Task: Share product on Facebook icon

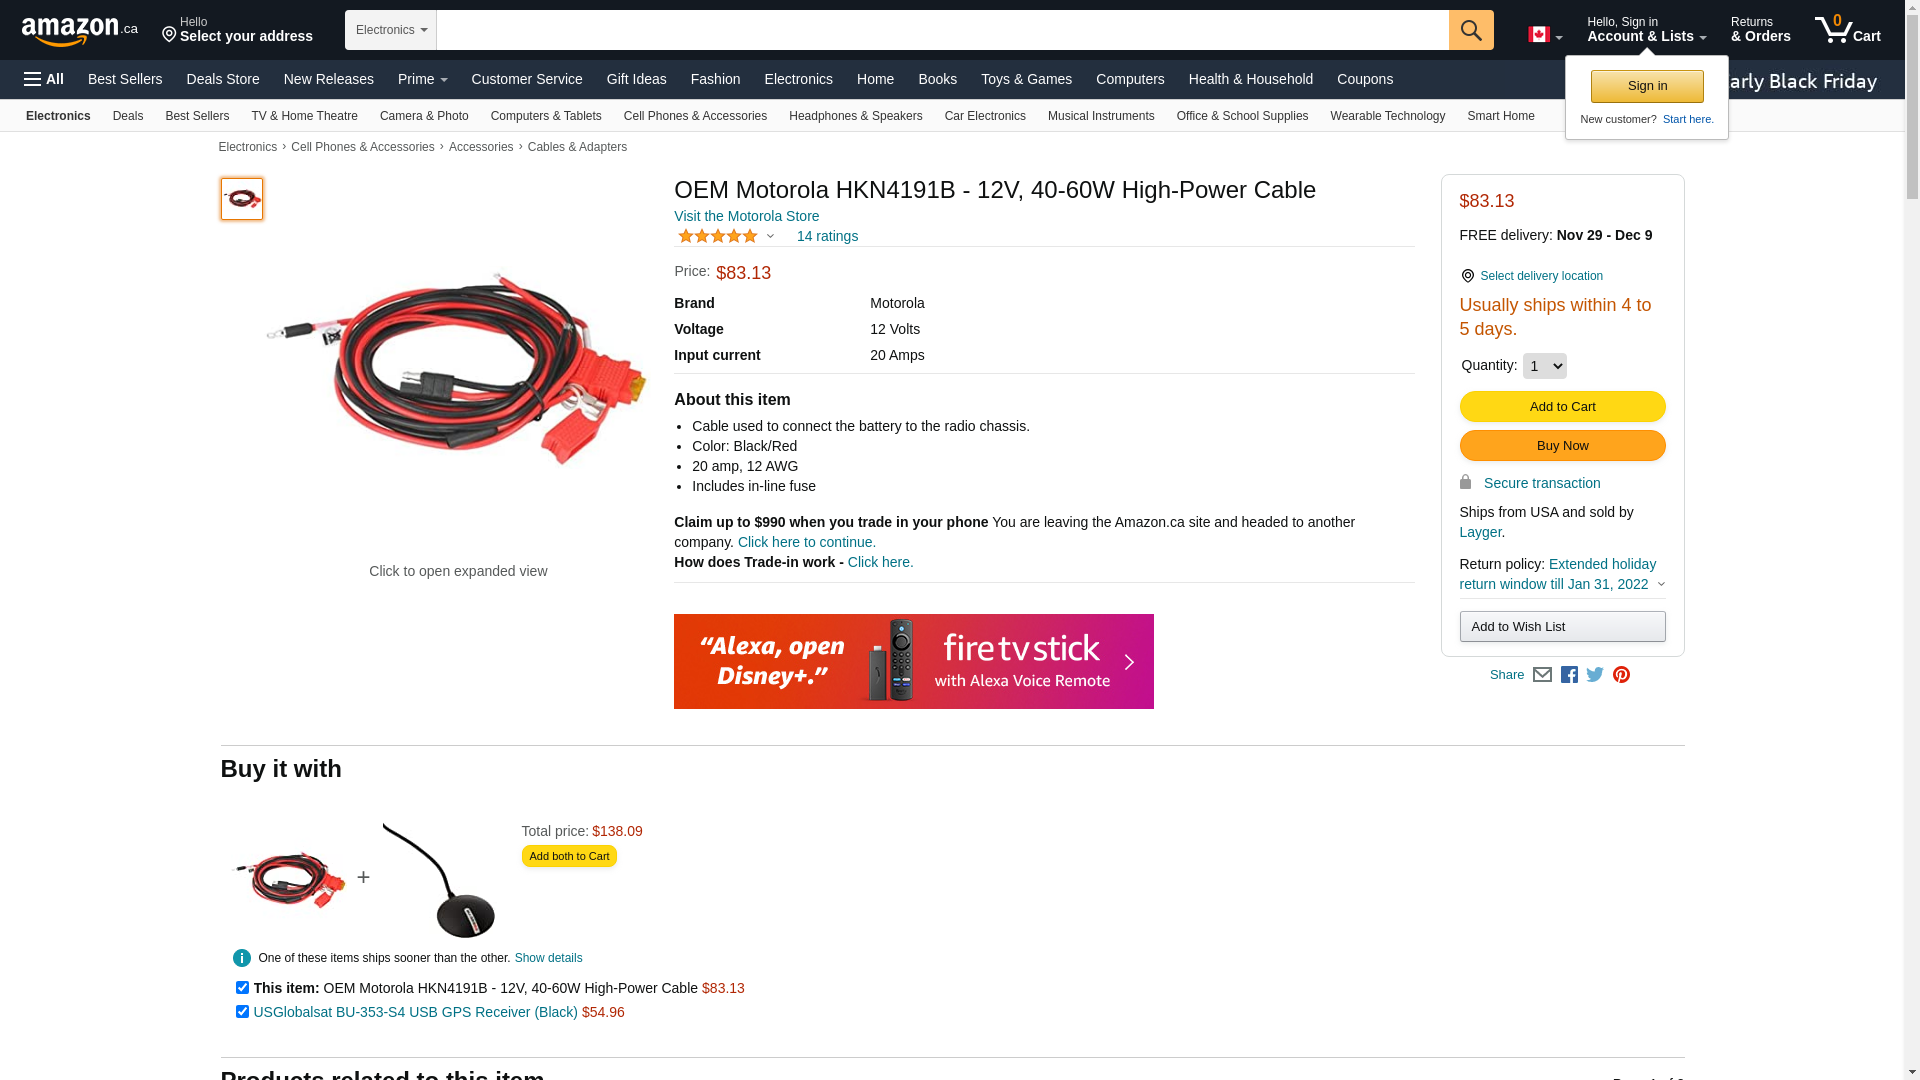Action: pyautogui.click(x=1569, y=675)
